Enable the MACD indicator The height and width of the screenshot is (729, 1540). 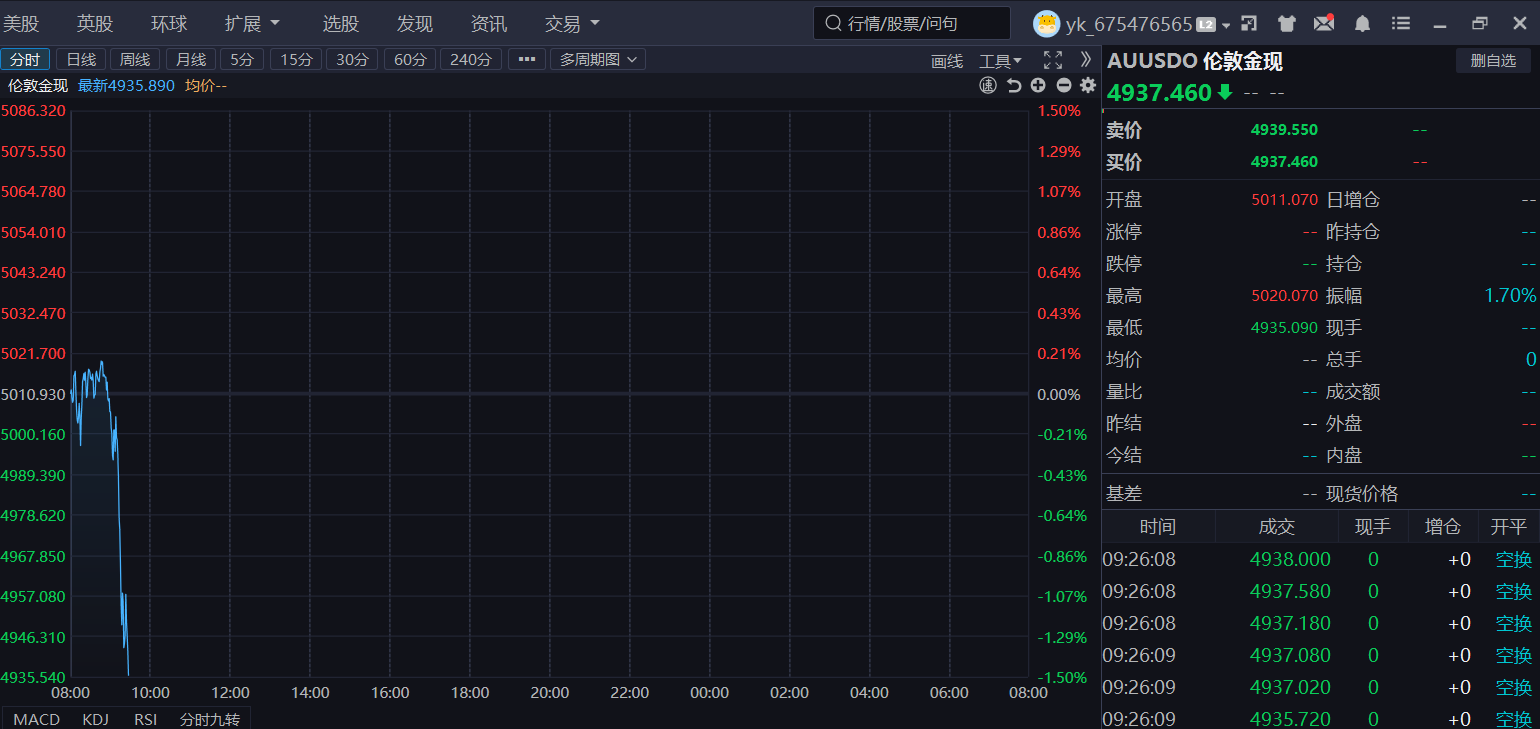coord(36,719)
